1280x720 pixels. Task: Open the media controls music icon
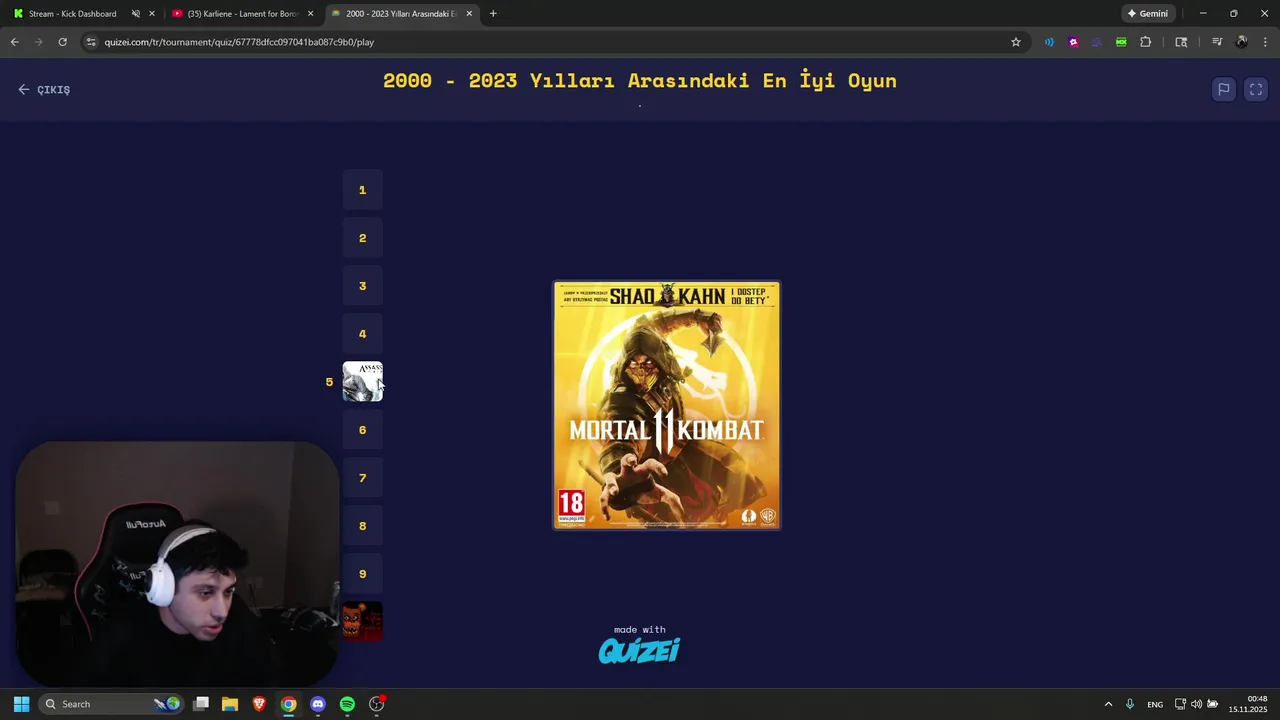click(x=1217, y=42)
